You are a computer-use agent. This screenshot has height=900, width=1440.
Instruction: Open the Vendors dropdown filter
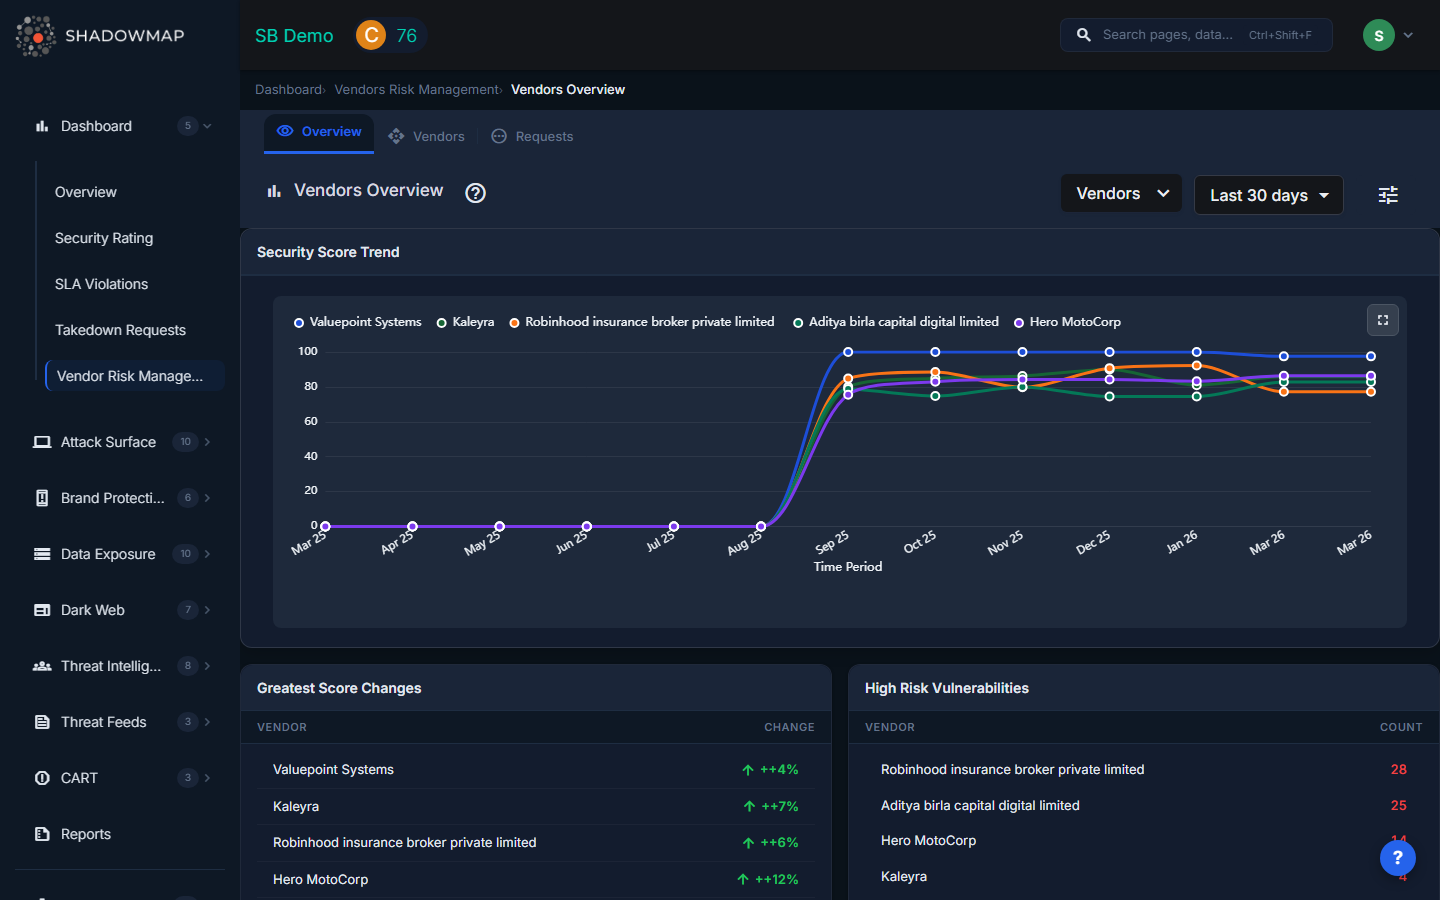[1121, 194]
